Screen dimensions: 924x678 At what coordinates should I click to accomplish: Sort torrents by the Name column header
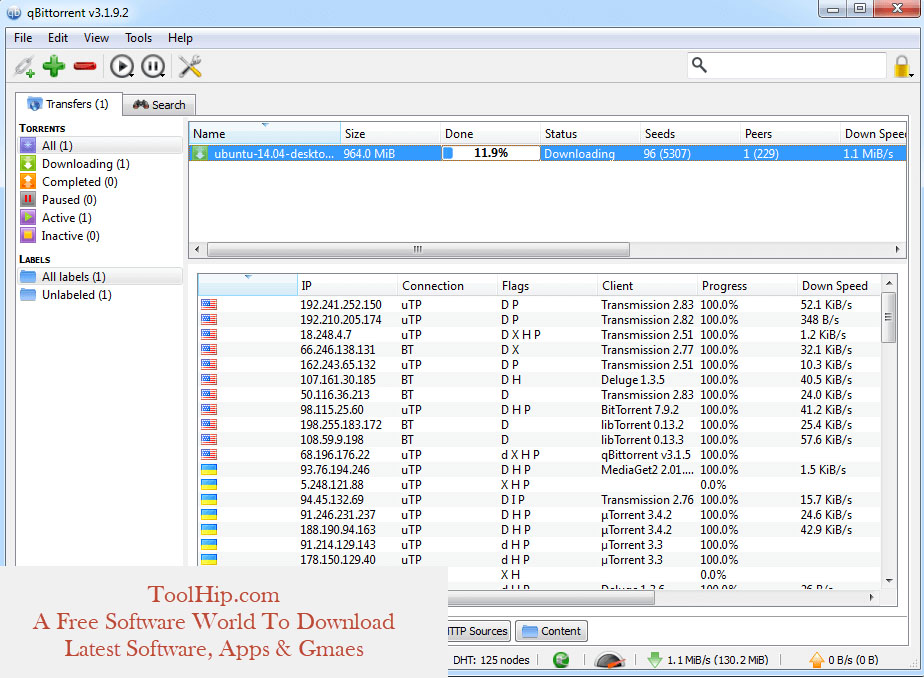click(x=265, y=134)
